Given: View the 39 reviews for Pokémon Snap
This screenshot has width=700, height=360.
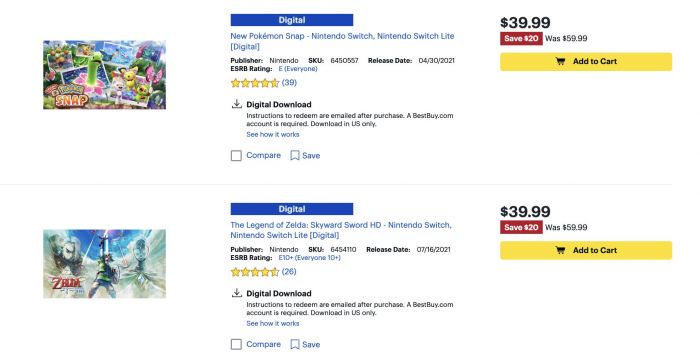Looking at the screenshot, I should (289, 83).
